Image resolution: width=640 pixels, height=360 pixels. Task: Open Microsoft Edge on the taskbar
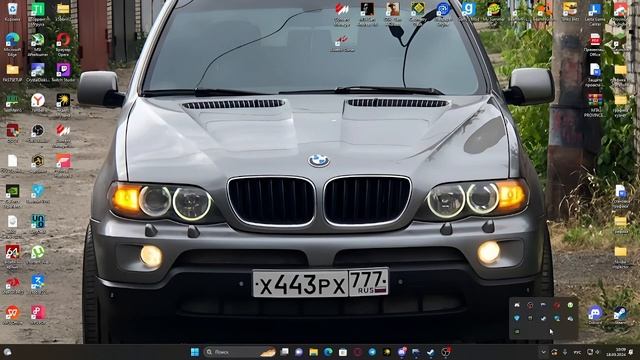[328, 352]
